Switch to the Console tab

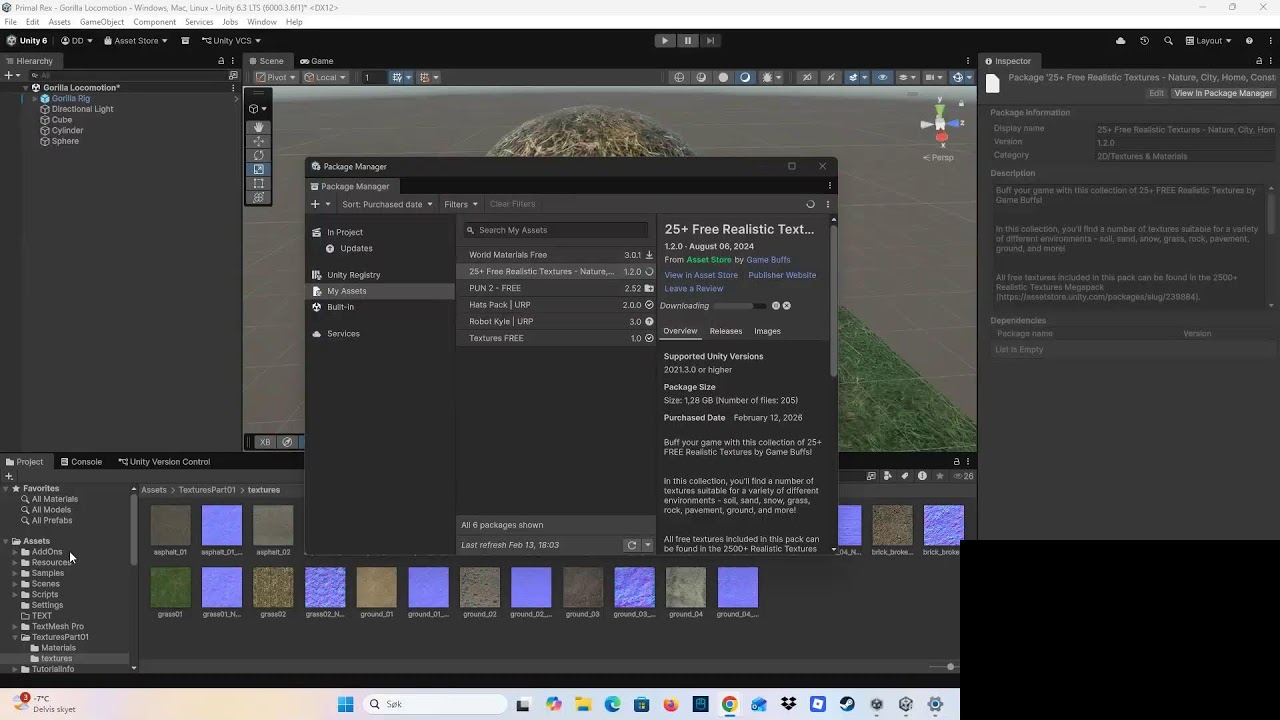(x=80, y=462)
